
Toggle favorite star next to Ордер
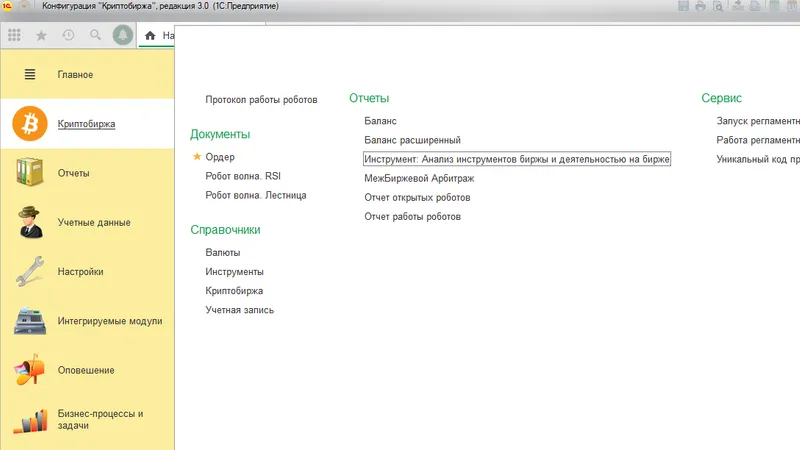tap(197, 157)
